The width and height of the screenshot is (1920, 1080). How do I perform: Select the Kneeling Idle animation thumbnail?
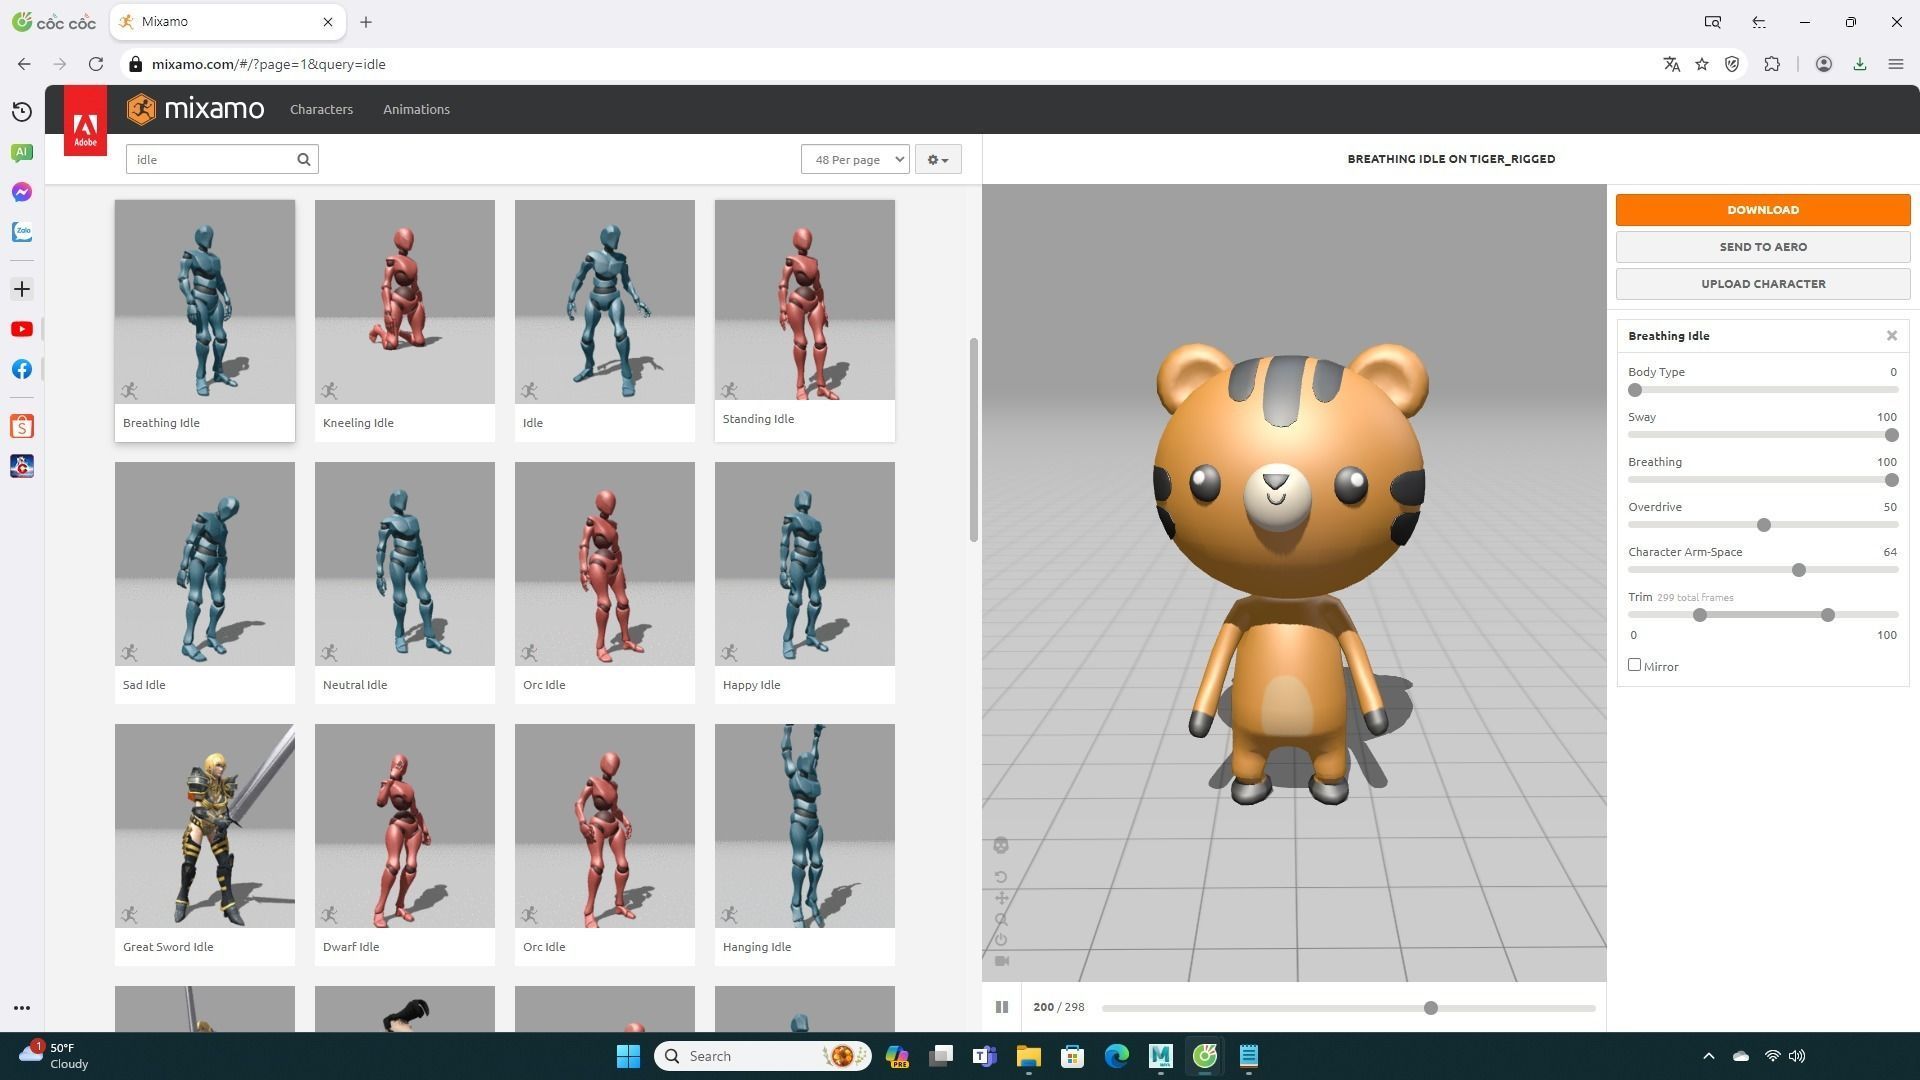405,302
